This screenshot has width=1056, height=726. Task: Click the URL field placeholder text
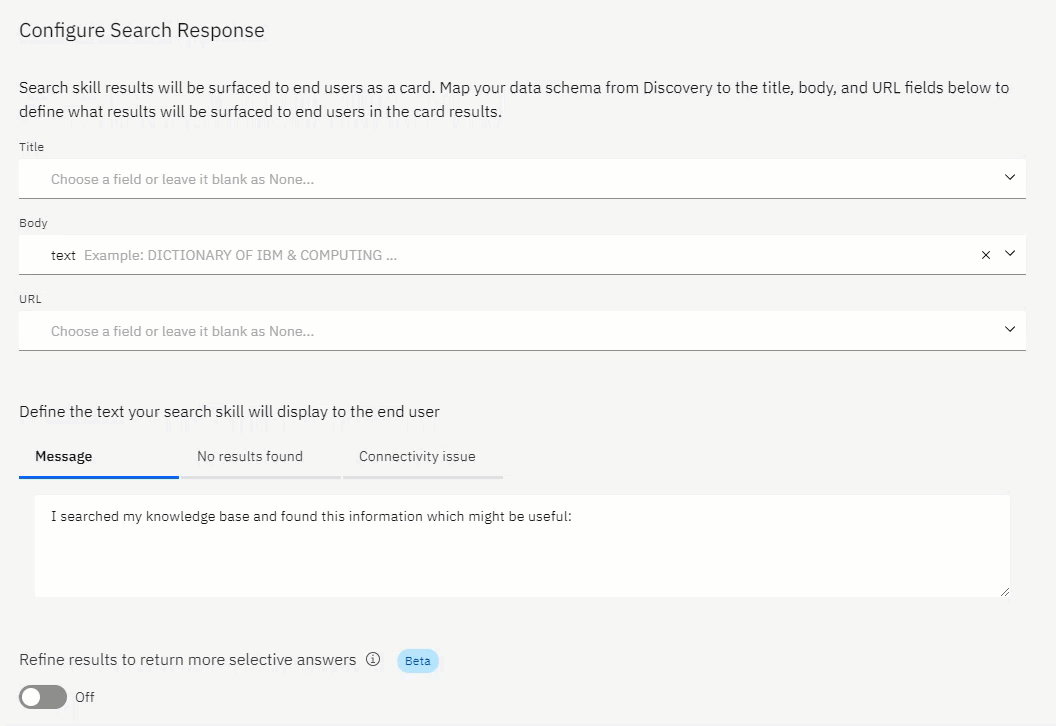182,331
